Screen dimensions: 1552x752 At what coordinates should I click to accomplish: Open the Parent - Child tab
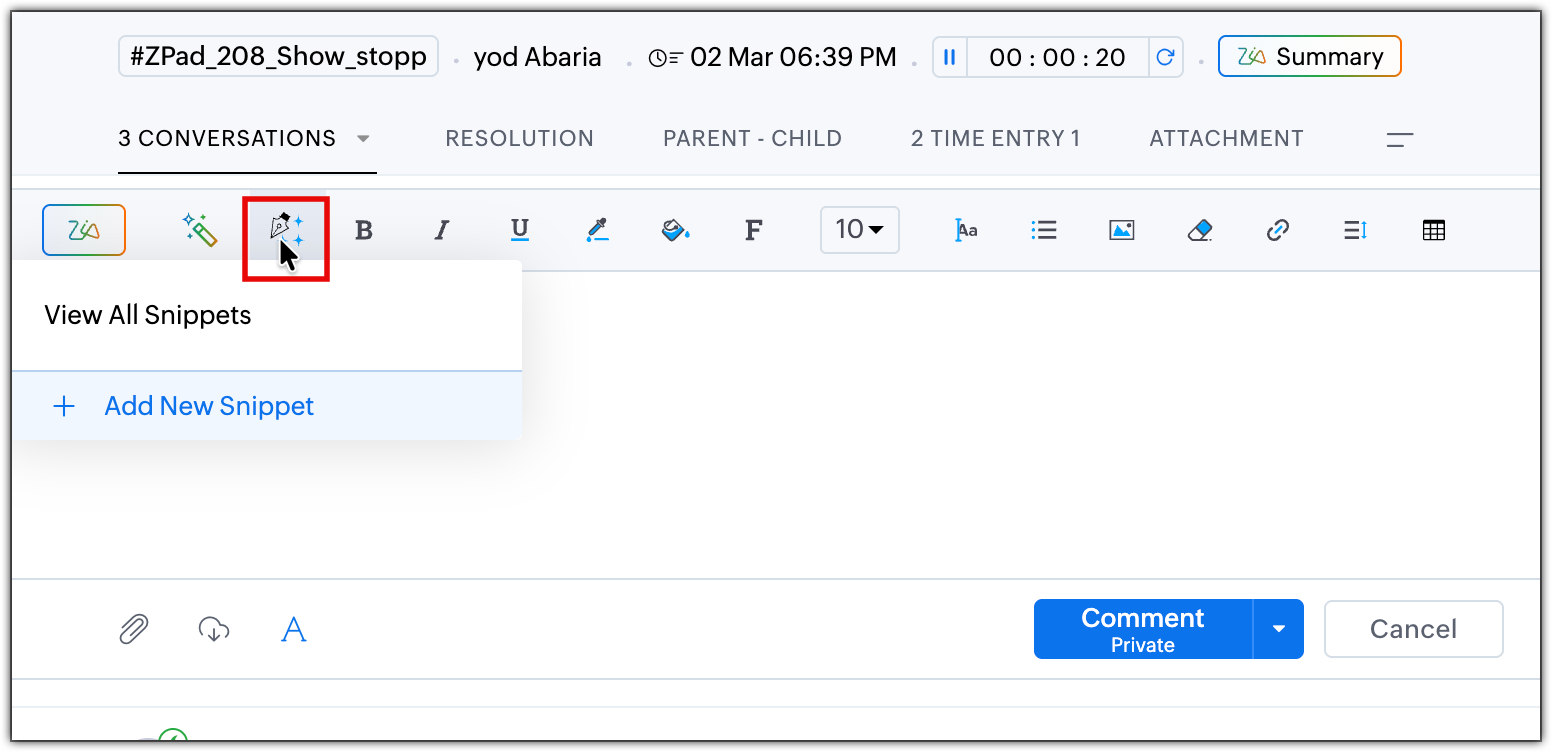tap(752, 139)
